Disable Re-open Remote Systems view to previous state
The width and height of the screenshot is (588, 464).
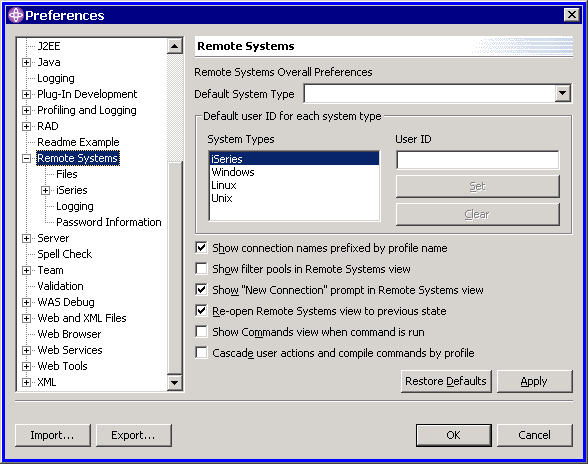tap(201, 311)
